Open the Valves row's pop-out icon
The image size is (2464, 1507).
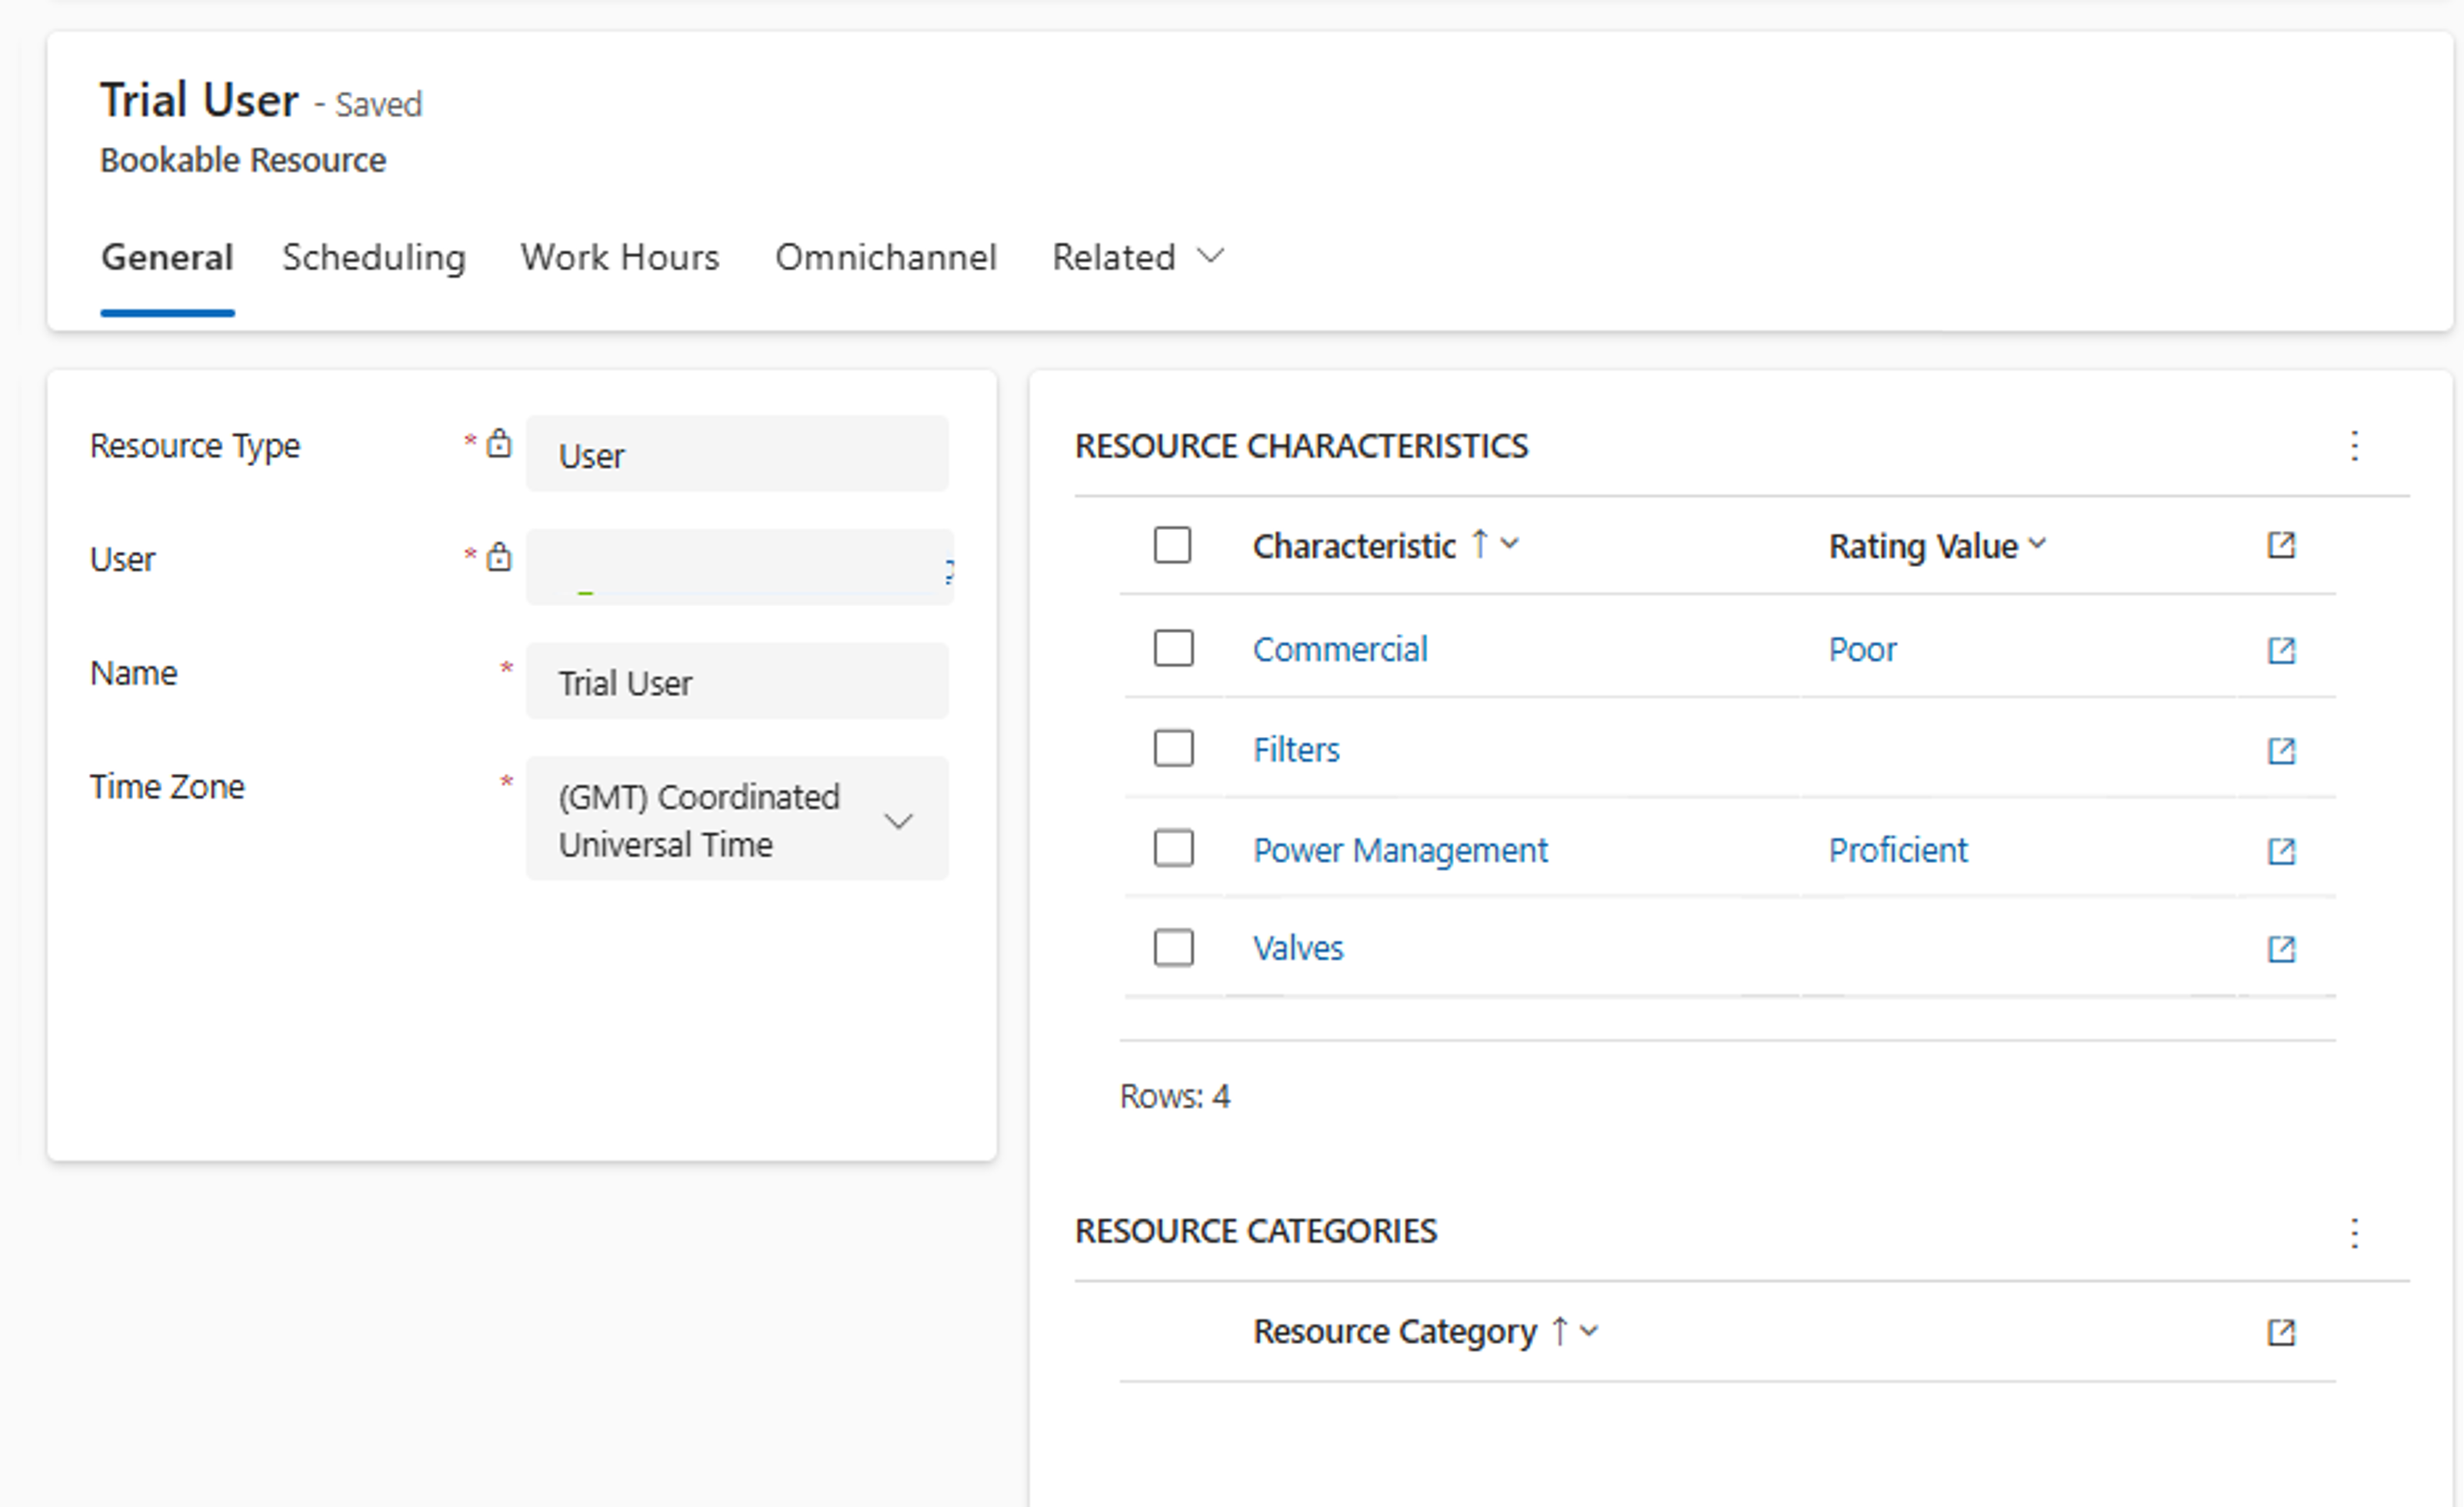[2281, 948]
